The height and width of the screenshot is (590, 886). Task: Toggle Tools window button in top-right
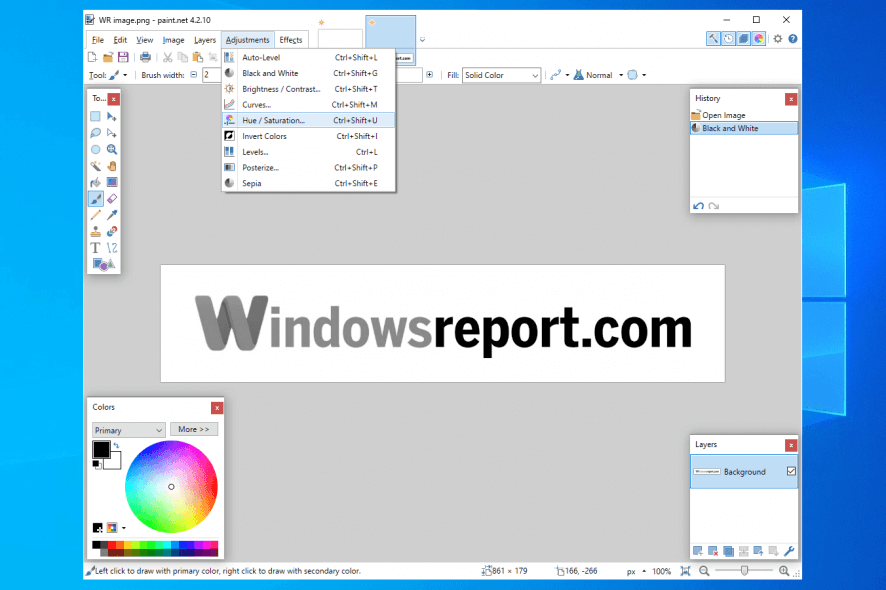(714, 38)
